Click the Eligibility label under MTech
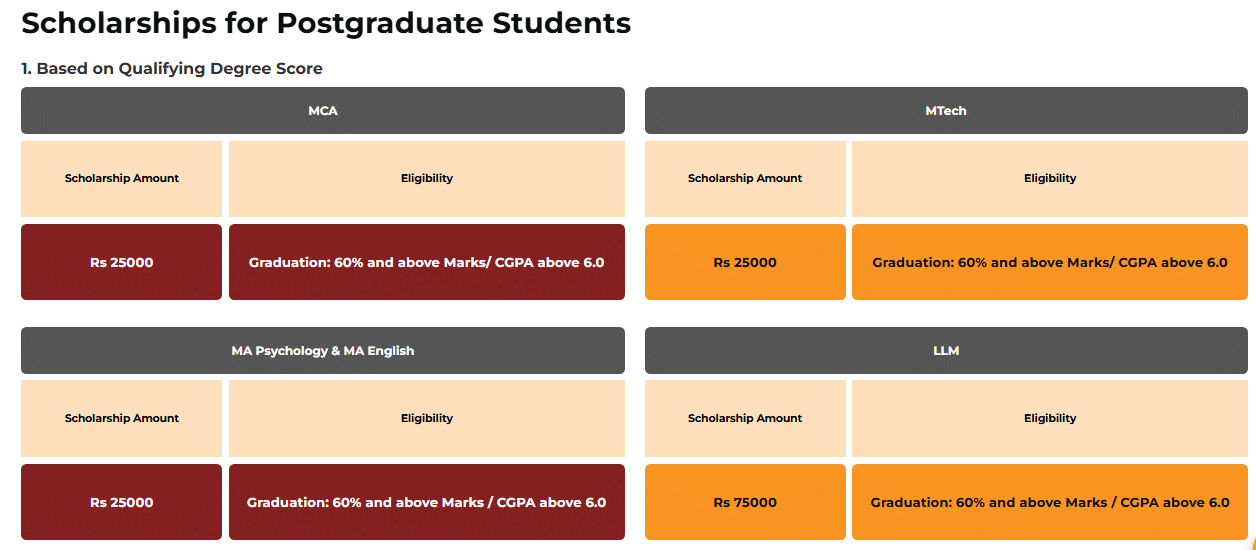 [1050, 179]
